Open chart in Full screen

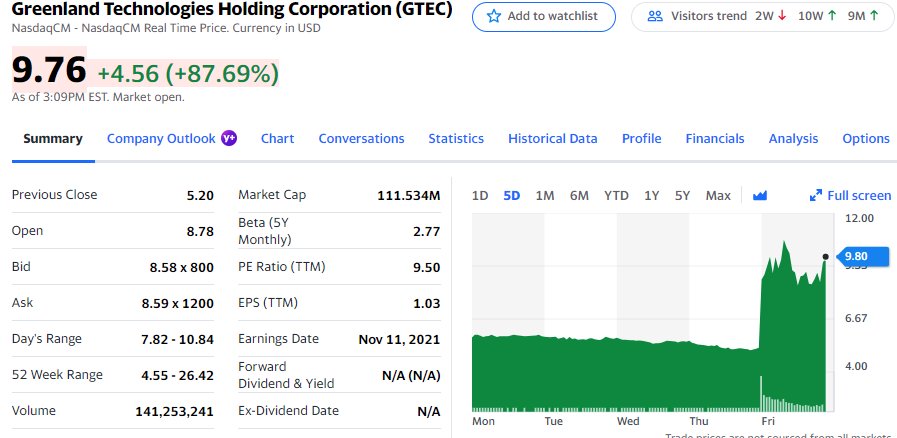[x=850, y=196]
